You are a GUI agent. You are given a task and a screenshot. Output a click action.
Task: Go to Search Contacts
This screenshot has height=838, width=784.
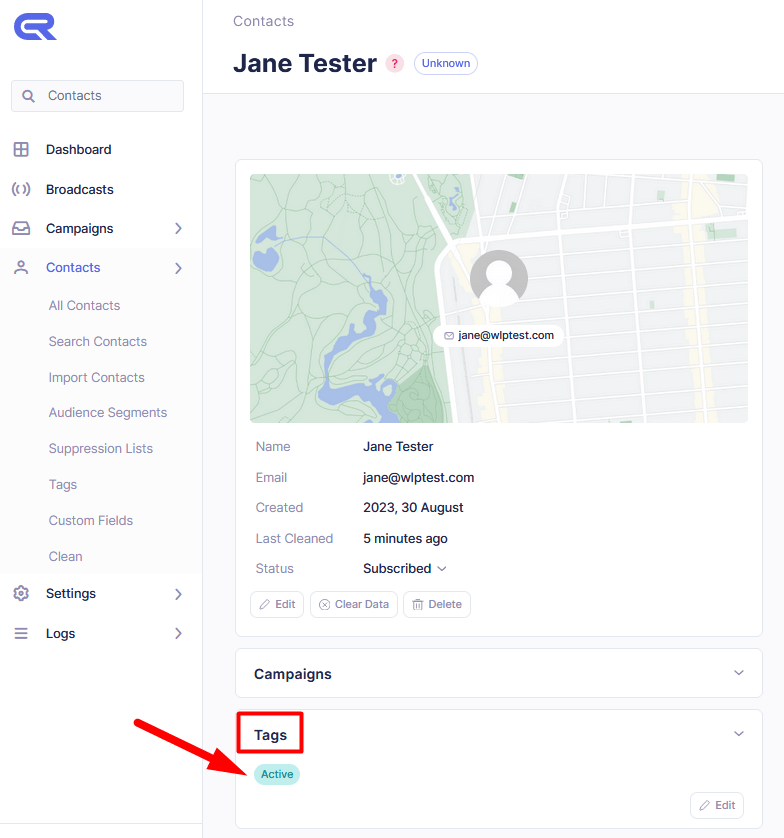pyautogui.click(x=98, y=342)
